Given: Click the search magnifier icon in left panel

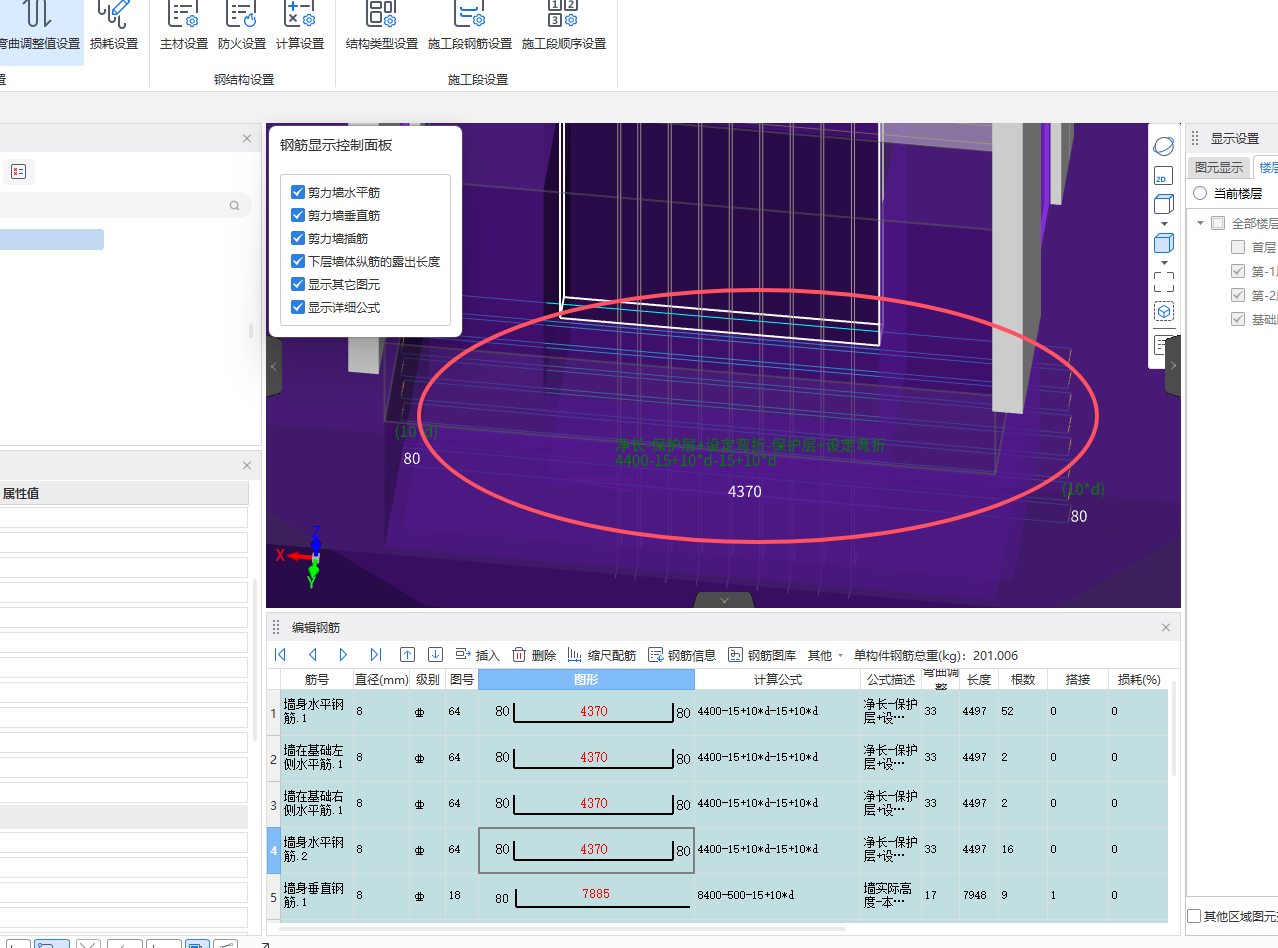Looking at the screenshot, I should coord(235,206).
